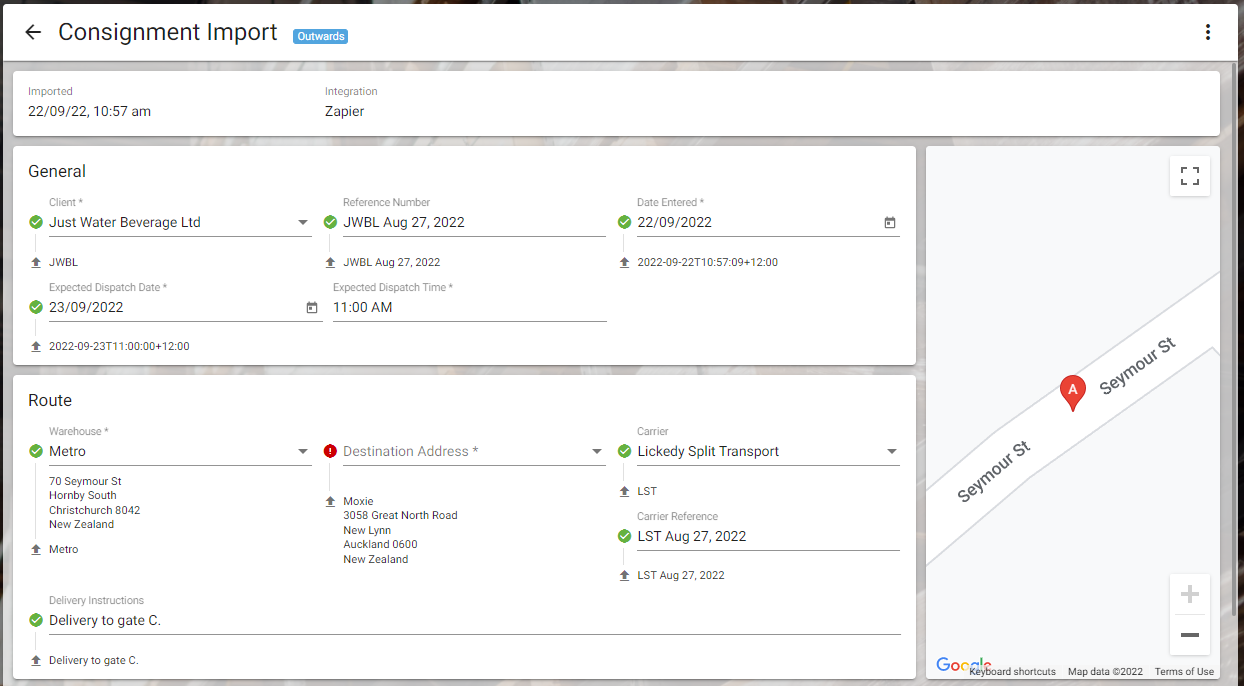
Task: Click green check icon beside Delivery Instructions
Action: (36, 620)
